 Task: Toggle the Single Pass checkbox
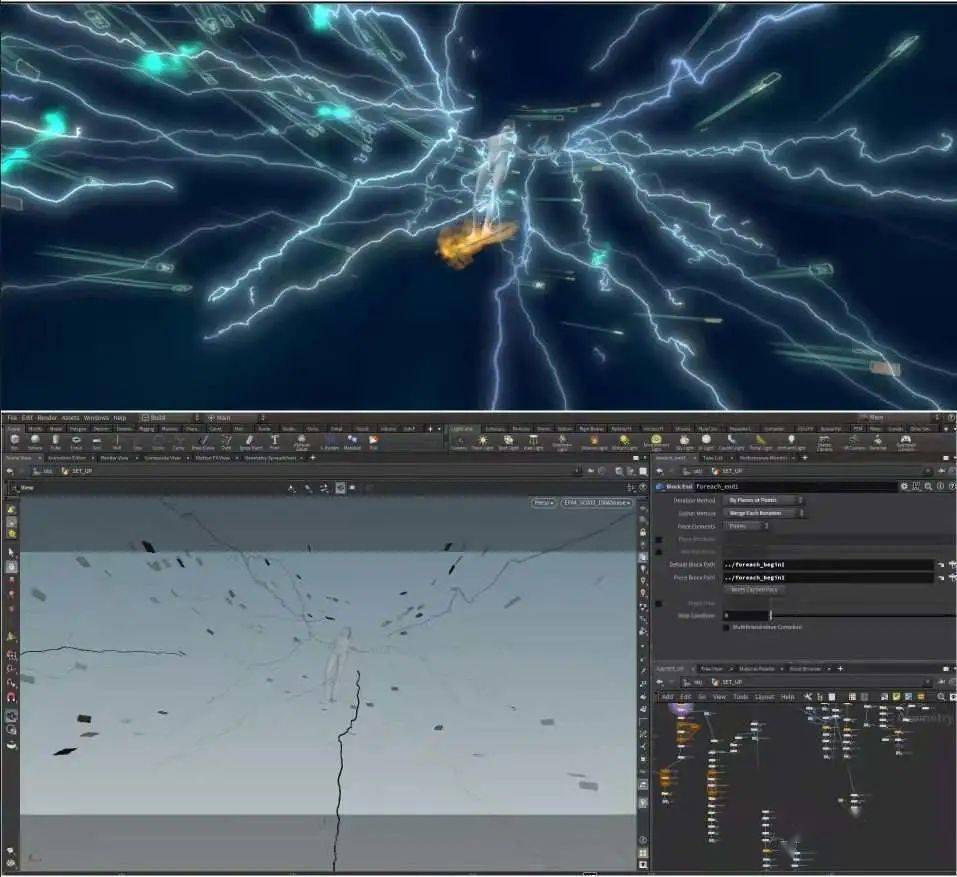658,603
